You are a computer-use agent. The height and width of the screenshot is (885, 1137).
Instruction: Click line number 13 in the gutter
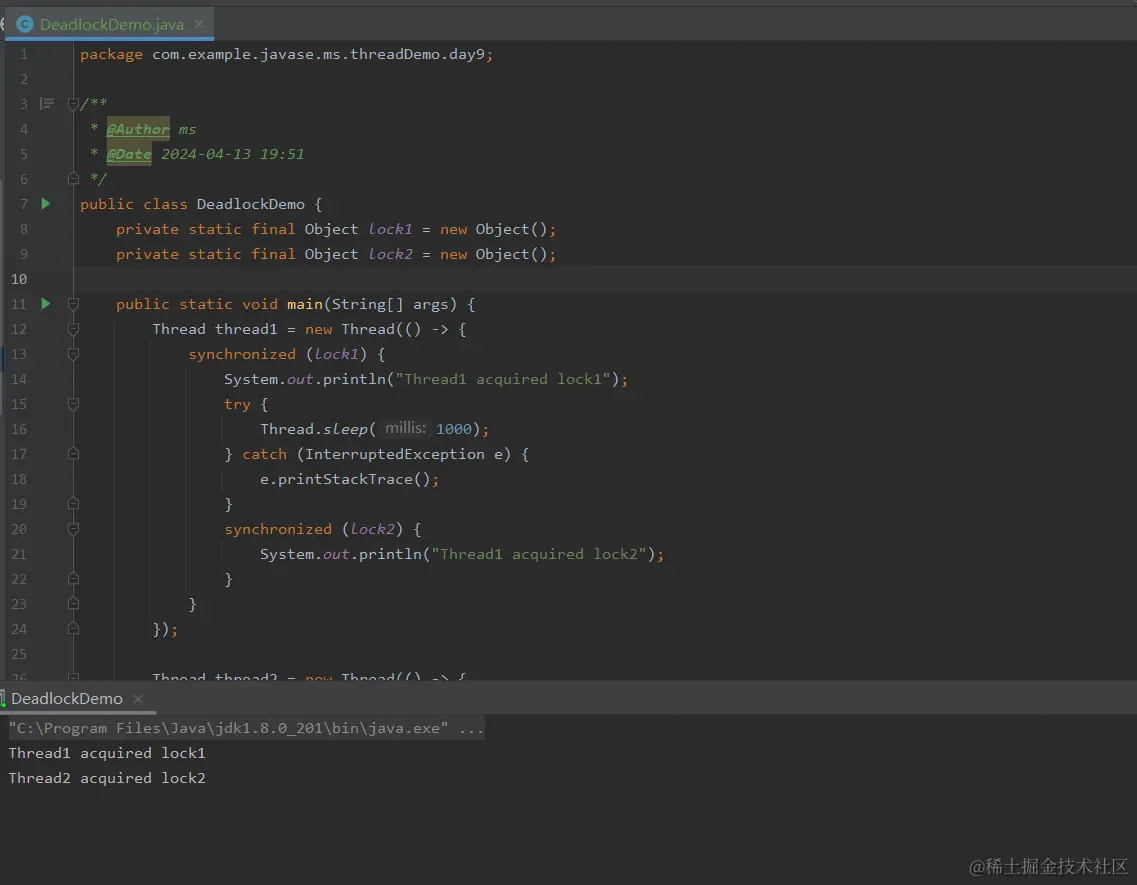coord(19,354)
